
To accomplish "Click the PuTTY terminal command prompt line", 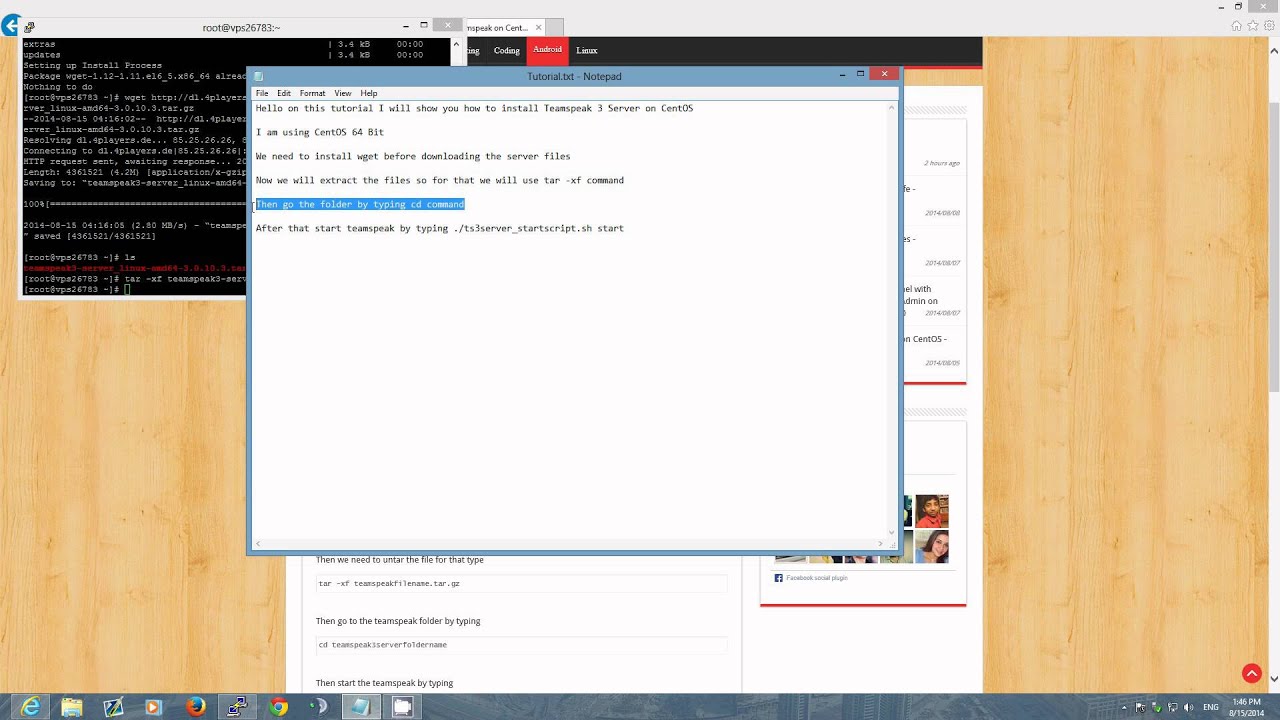I will [77, 289].
